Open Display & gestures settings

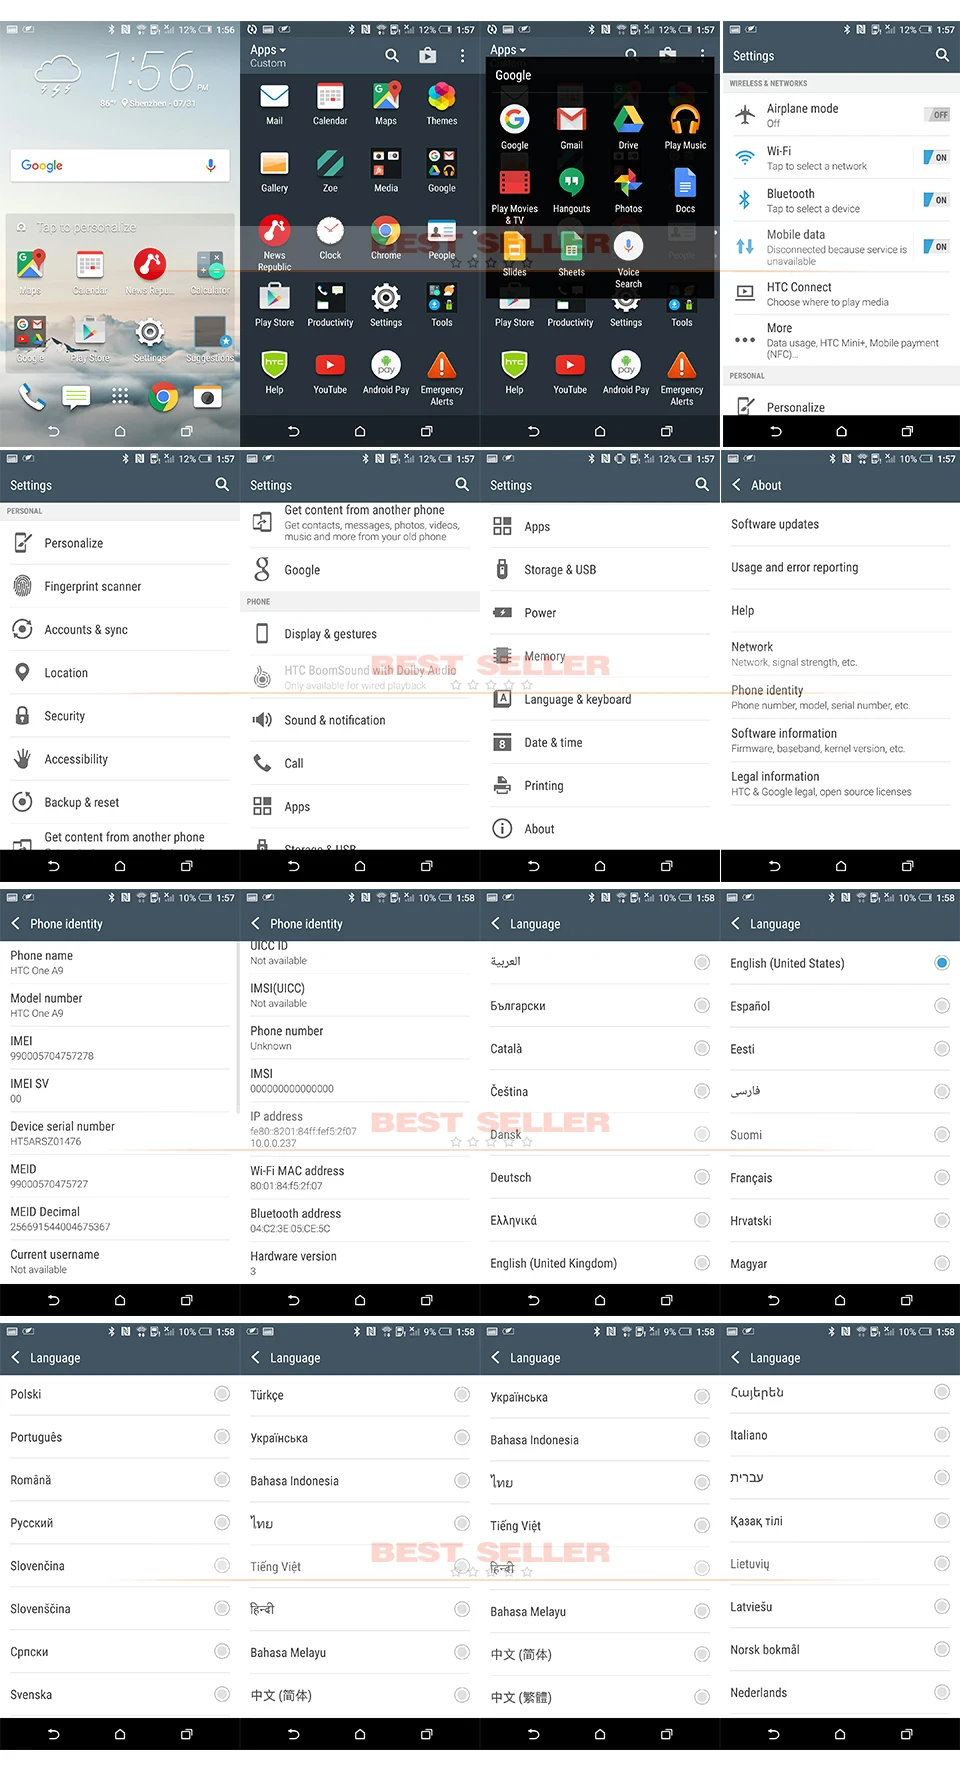pos(360,634)
